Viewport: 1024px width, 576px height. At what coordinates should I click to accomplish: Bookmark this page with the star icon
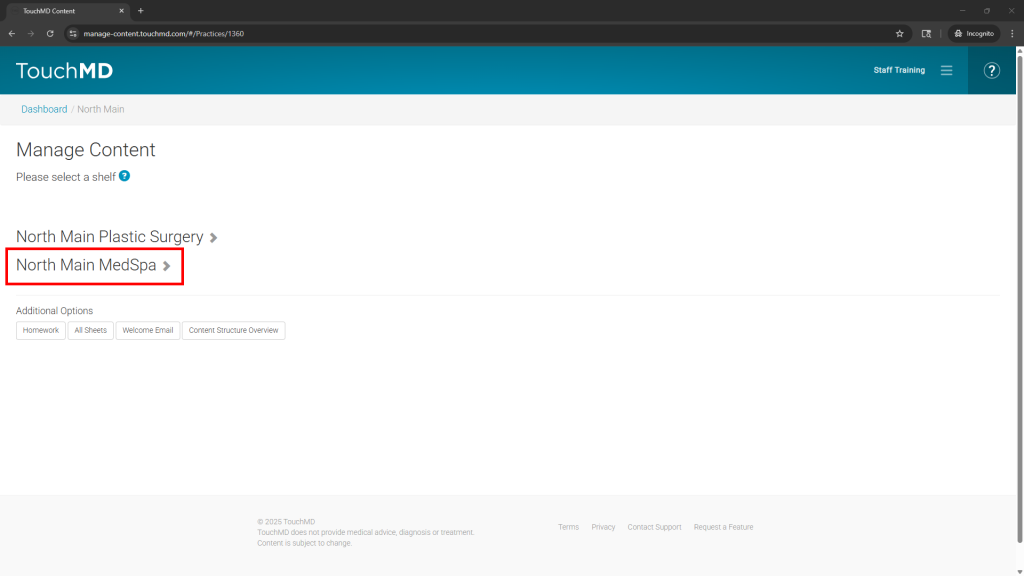pyautogui.click(x=899, y=33)
